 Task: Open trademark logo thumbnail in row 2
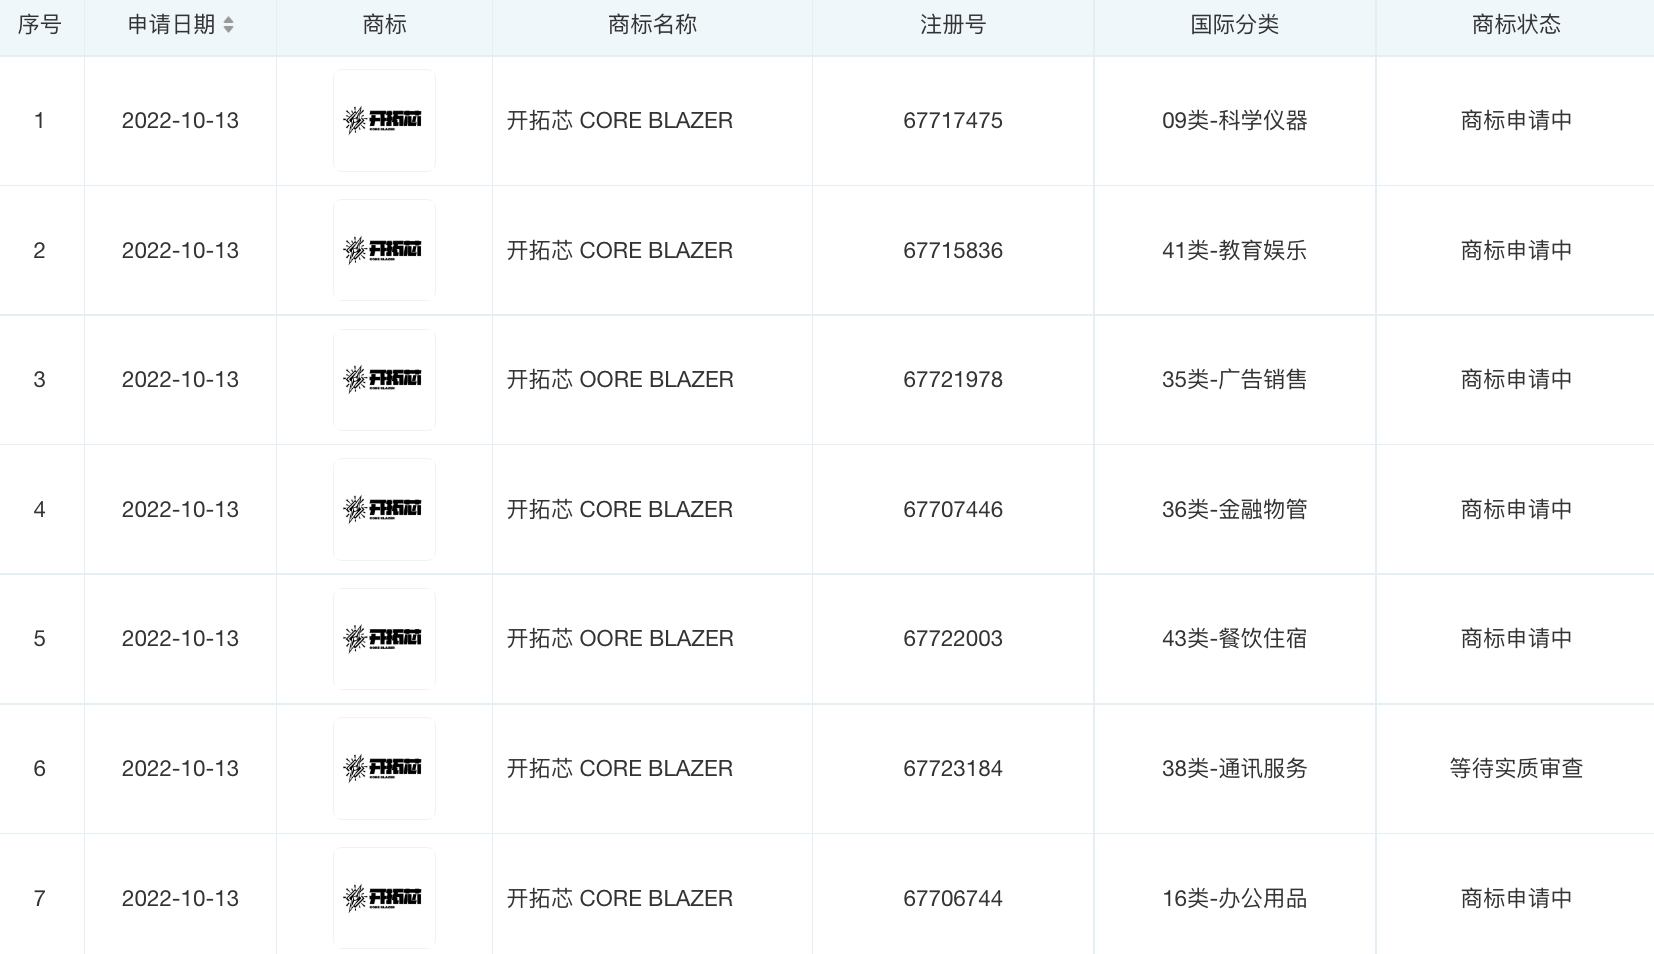384,250
